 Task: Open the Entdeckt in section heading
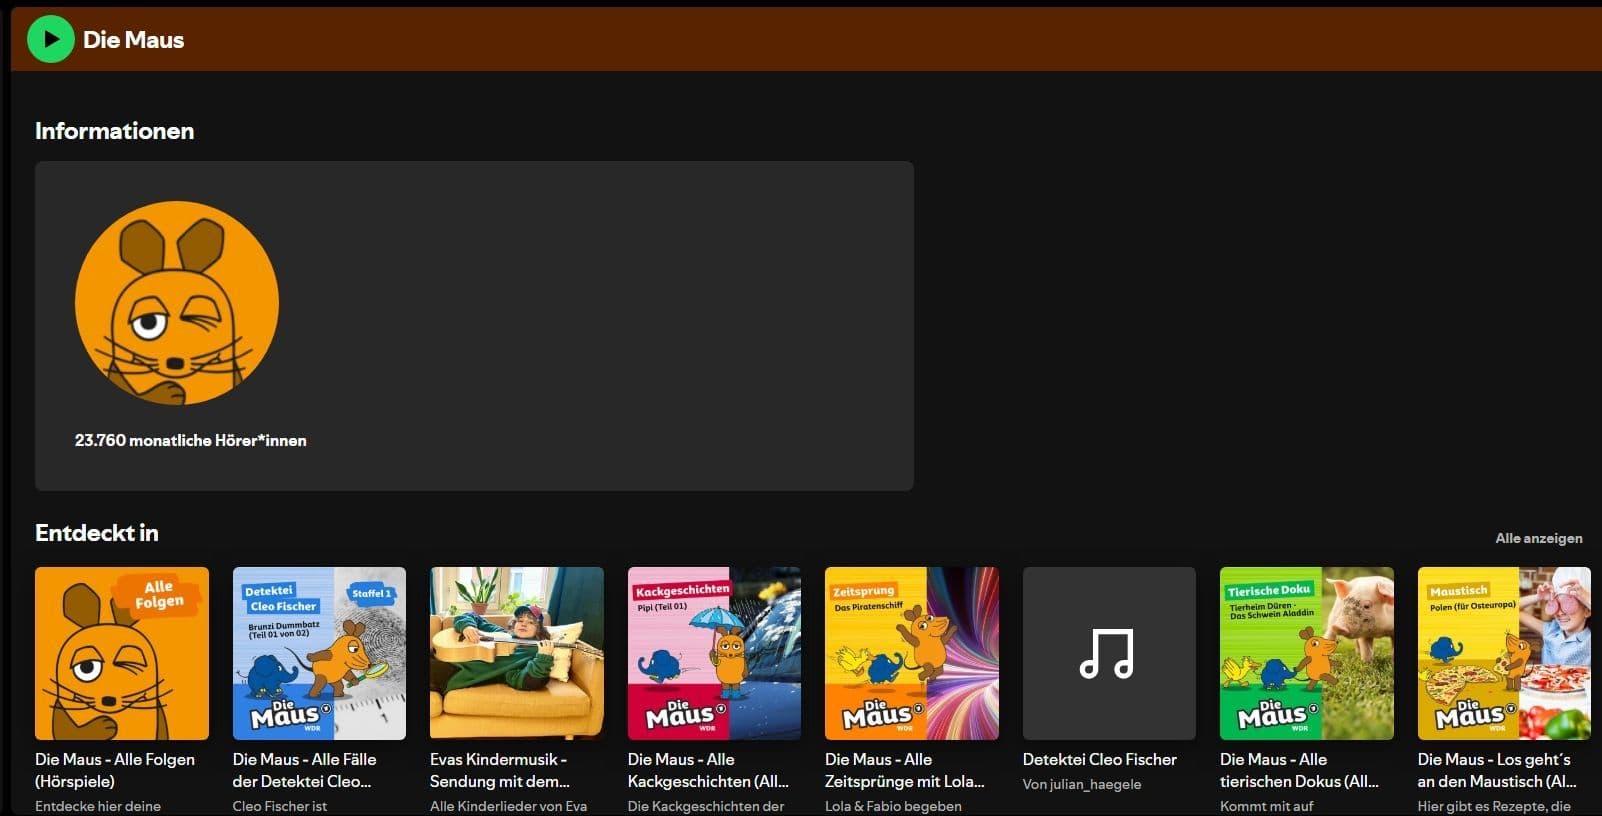(x=97, y=533)
